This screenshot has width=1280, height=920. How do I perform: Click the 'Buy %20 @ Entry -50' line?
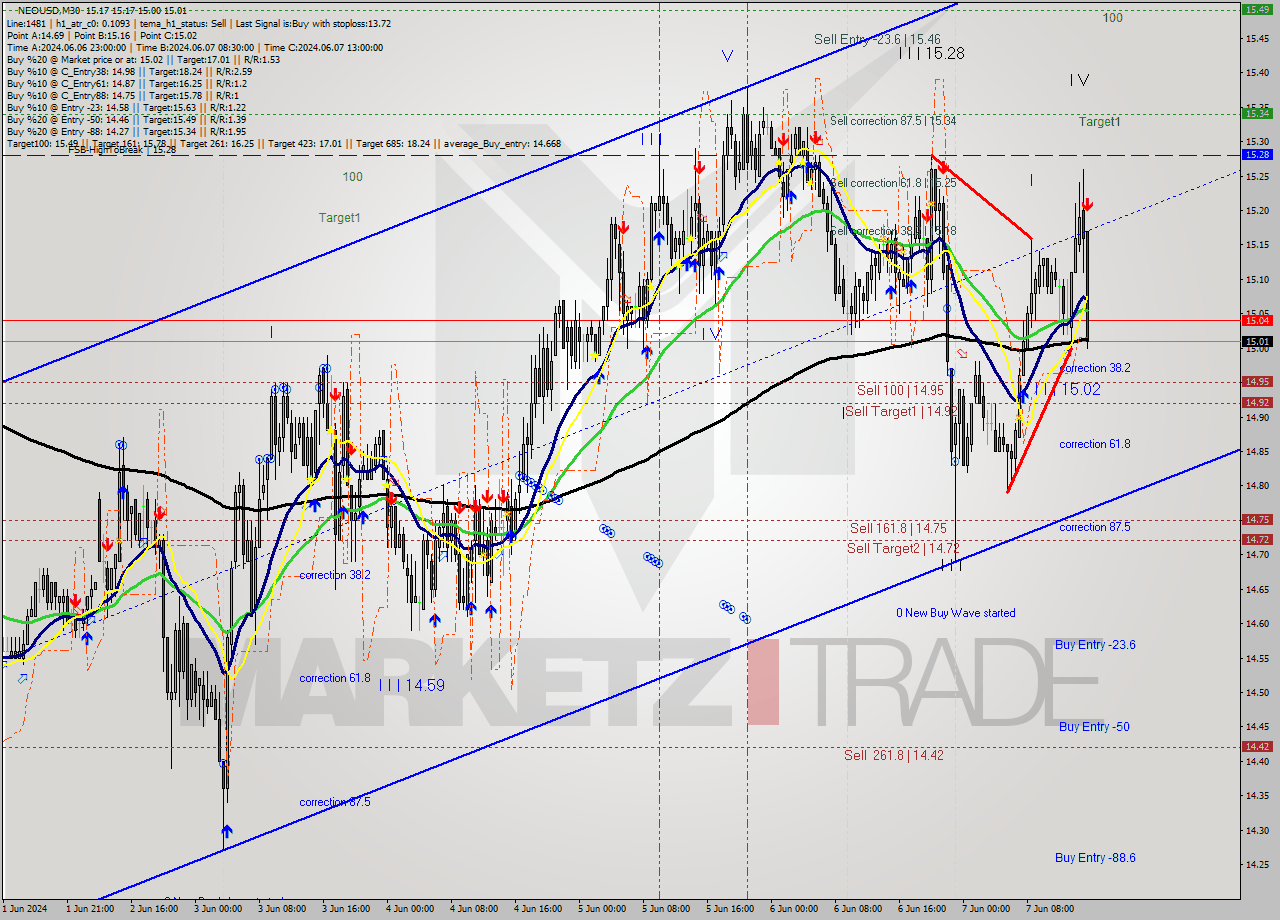point(126,119)
